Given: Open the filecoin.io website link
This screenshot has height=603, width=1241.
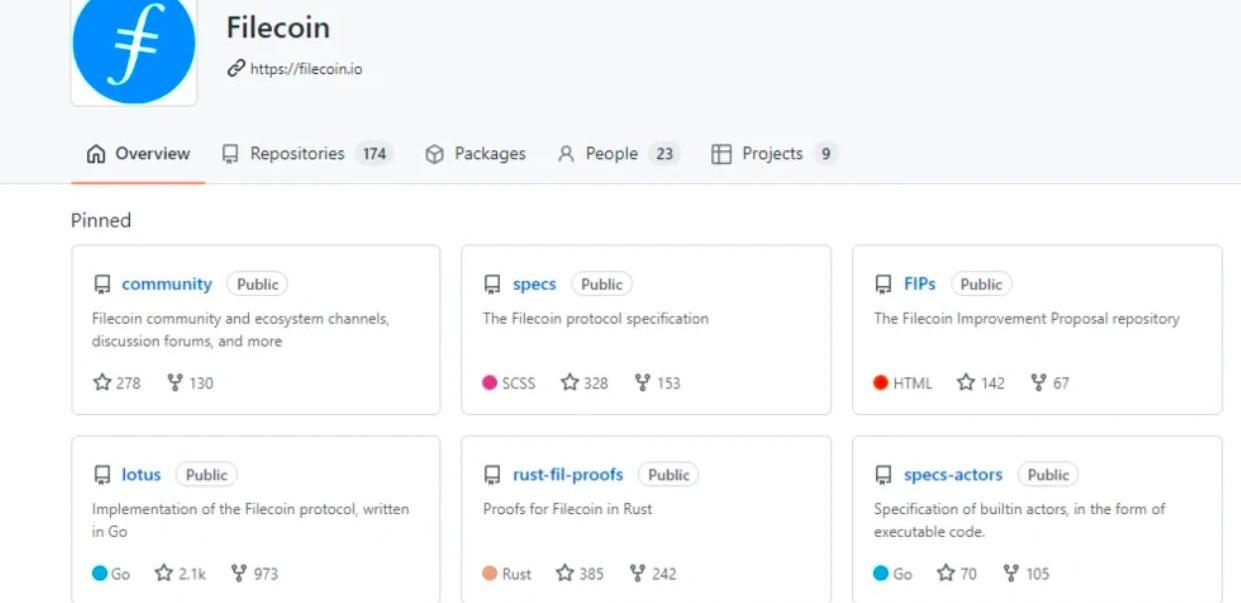Looking at the screenshot, I should click(305, 69).
